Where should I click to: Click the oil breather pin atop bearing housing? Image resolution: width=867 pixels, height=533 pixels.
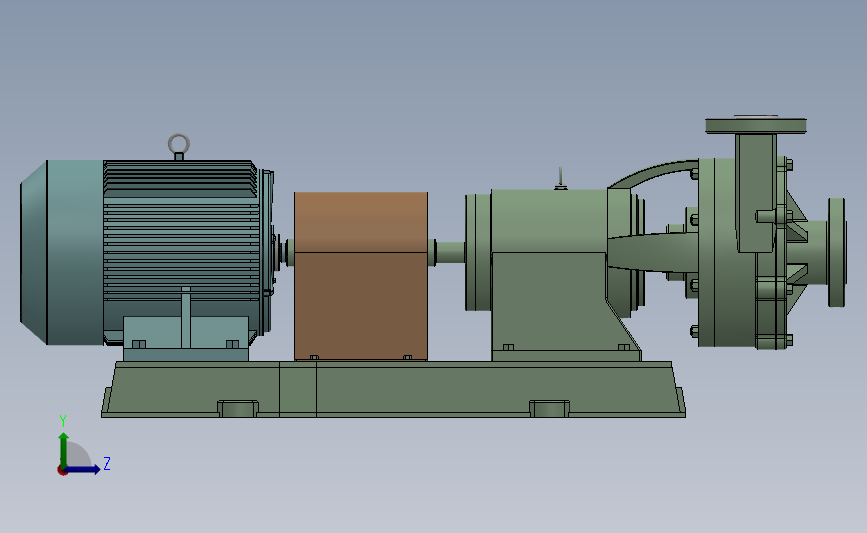pyautogui.click(x=560, y=178)
